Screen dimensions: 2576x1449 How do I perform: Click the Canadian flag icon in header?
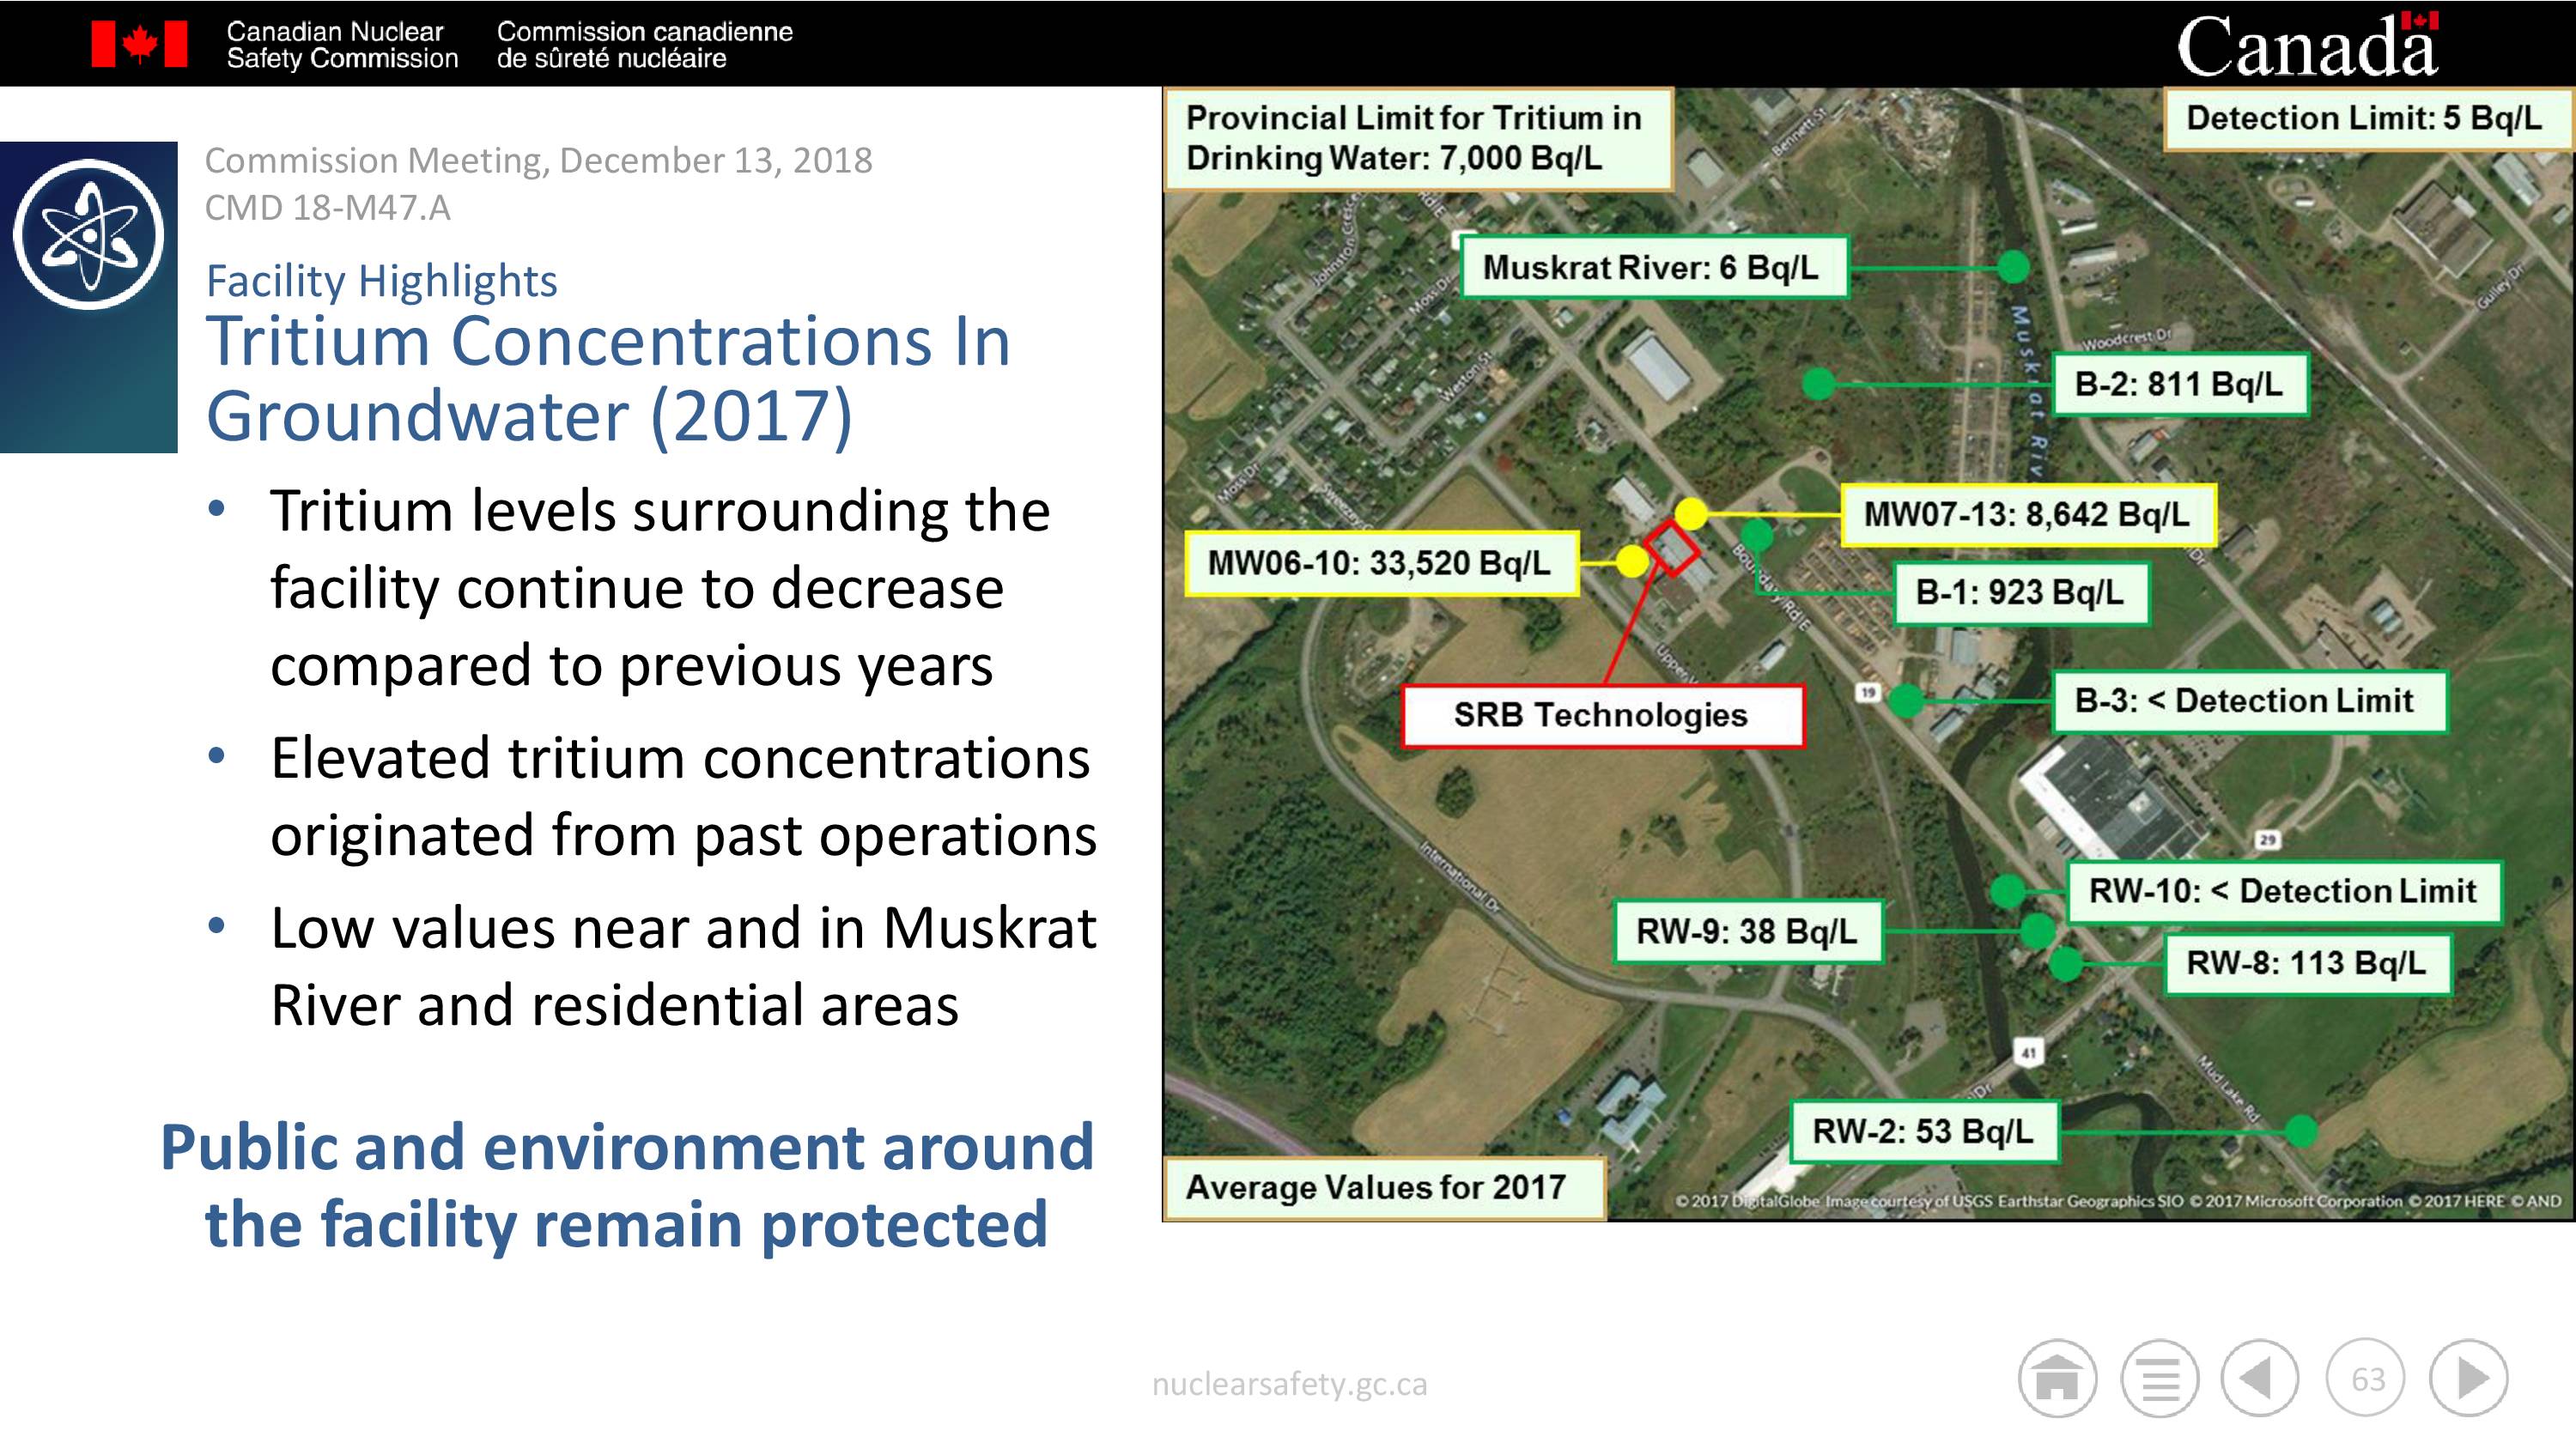click(x=139, y=44)
